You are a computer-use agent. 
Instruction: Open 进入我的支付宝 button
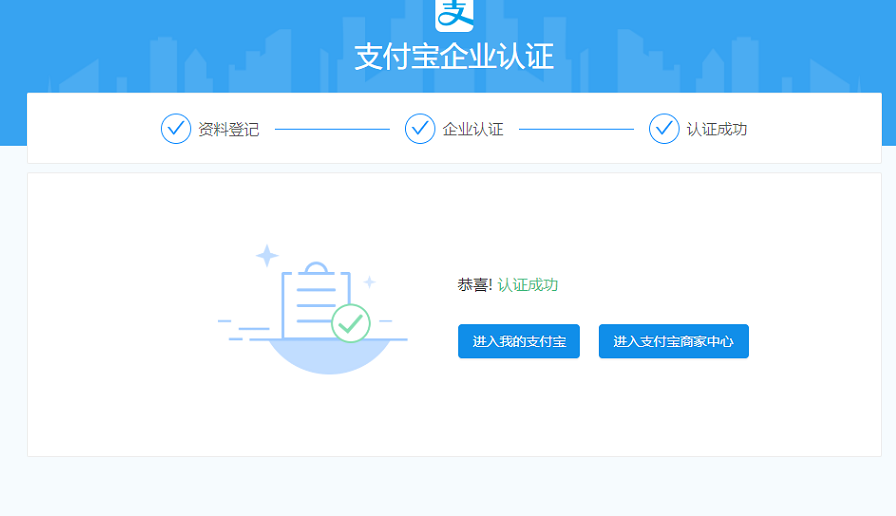coord(519,341)
